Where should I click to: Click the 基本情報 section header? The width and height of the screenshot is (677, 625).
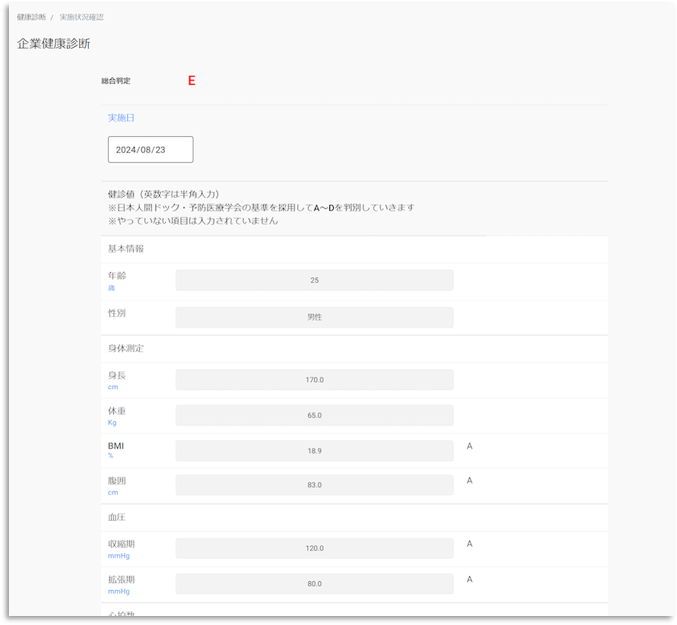pos(126,248)
